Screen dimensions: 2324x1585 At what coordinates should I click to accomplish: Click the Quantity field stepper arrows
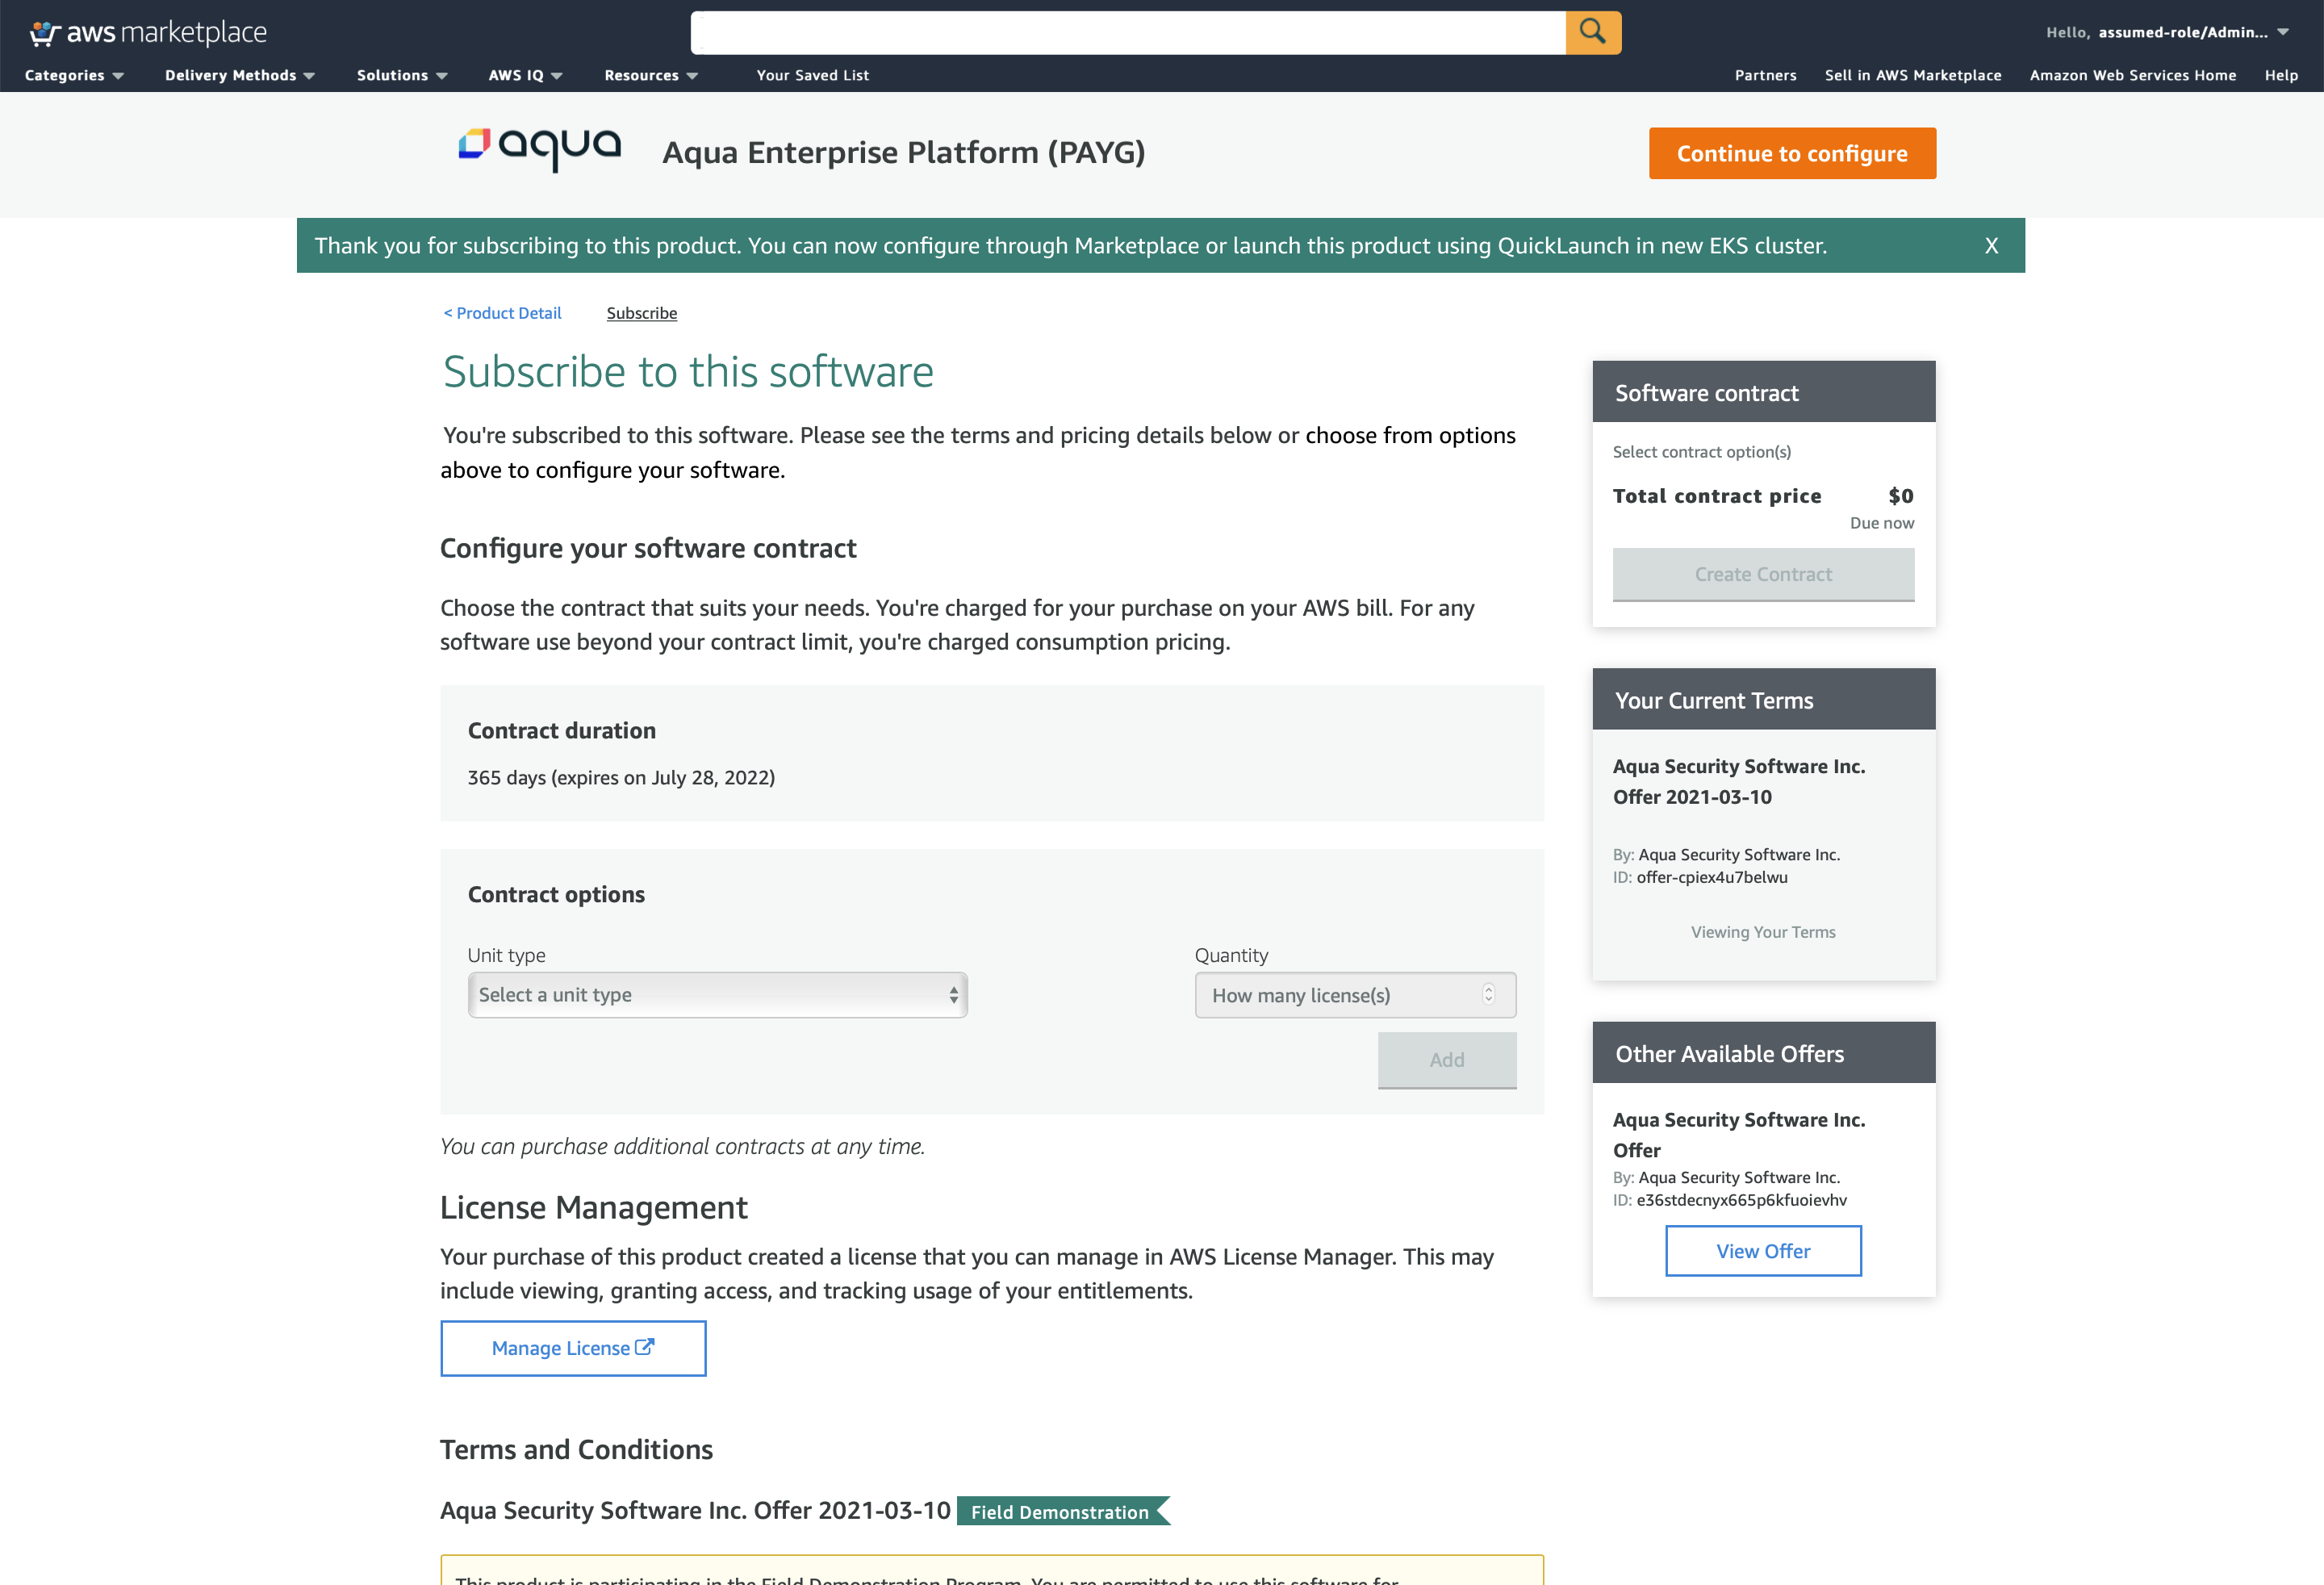coord(1488,994)
